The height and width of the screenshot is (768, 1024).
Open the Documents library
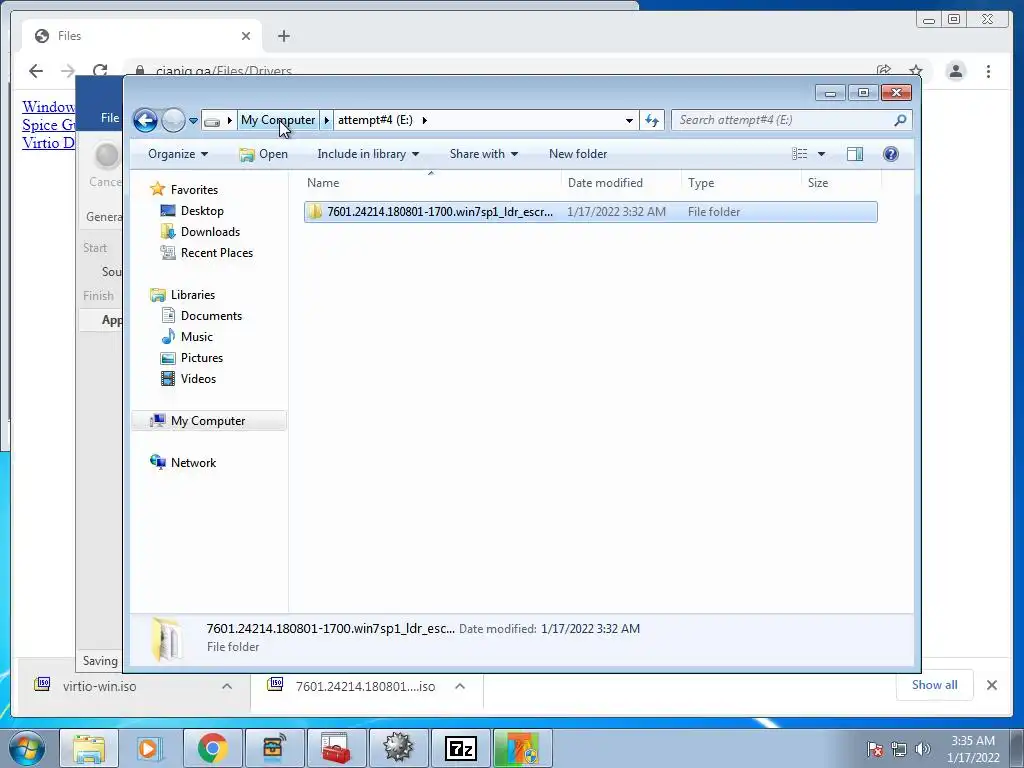[x=201, y=315]
